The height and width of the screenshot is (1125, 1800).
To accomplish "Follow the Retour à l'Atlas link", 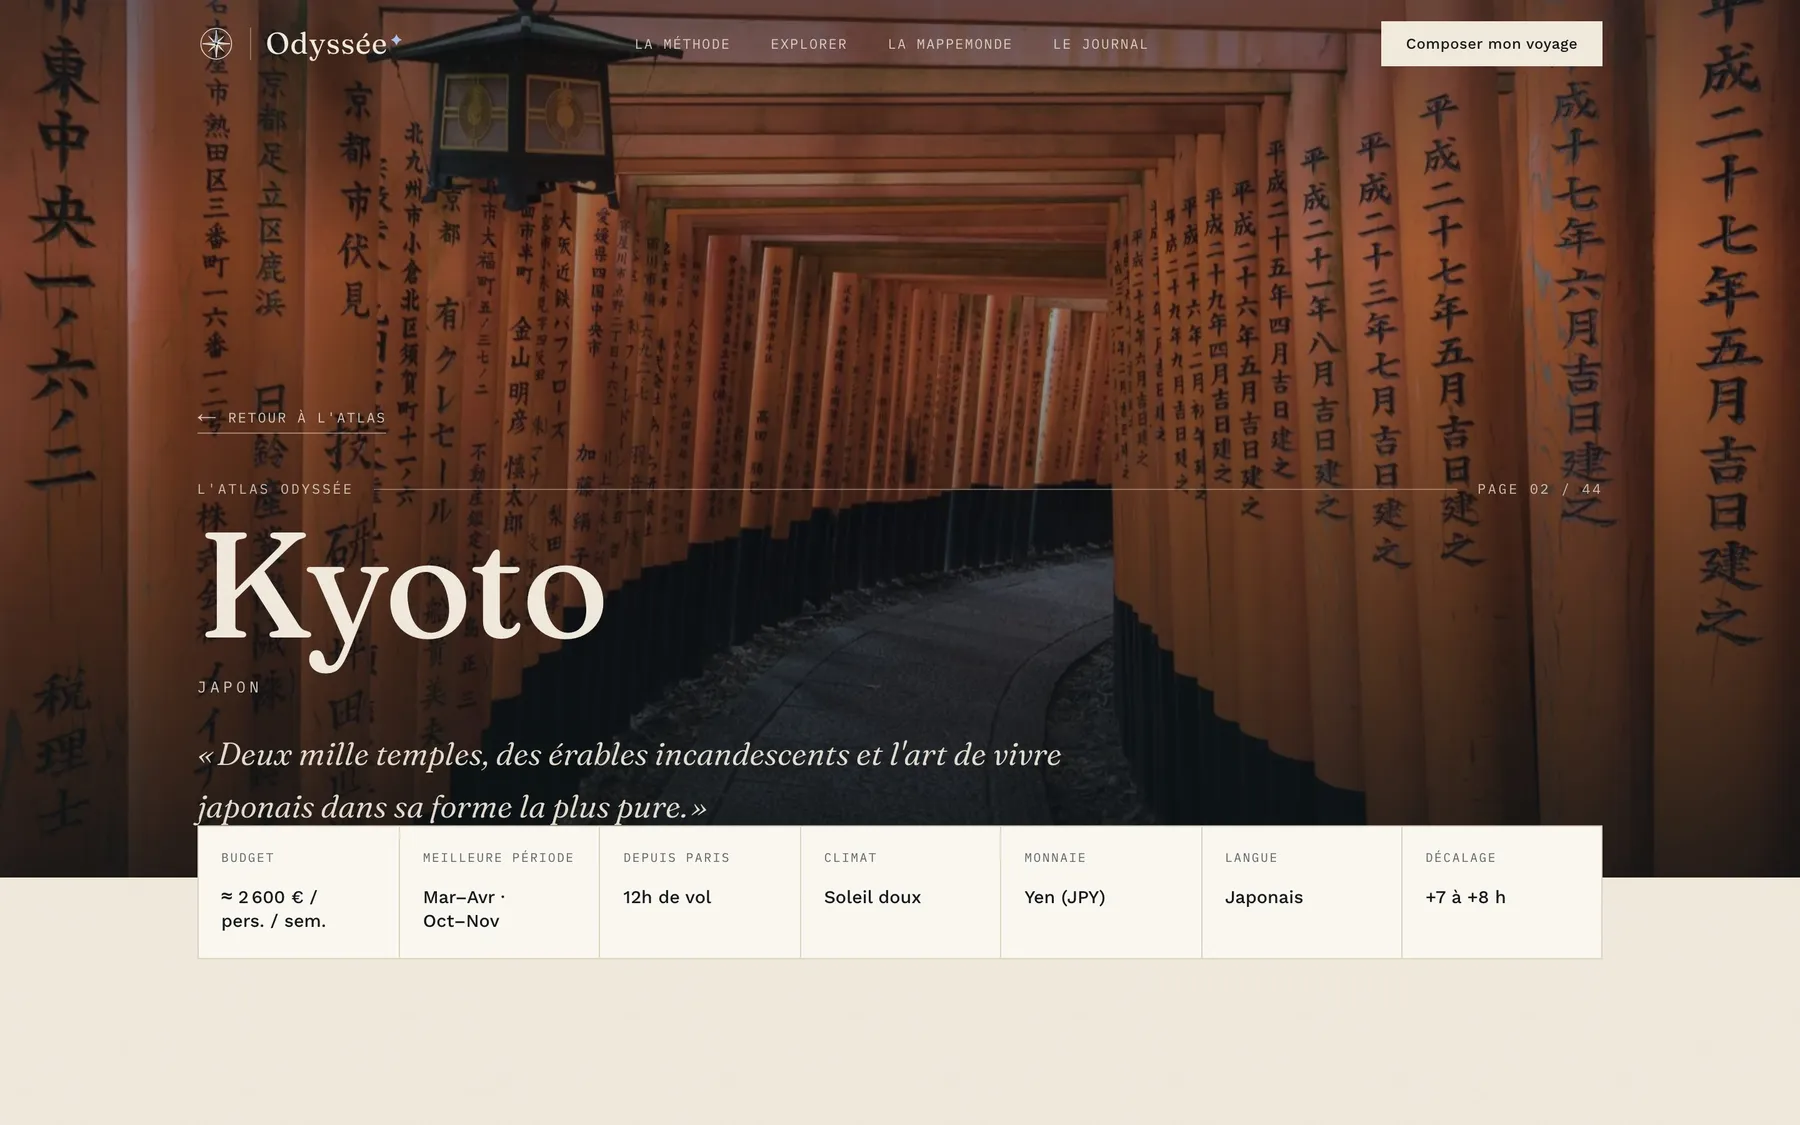I will pos(292,418).
